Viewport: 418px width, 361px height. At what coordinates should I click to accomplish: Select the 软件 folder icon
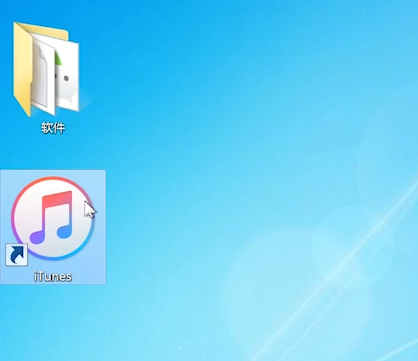[x=46, y=69]
